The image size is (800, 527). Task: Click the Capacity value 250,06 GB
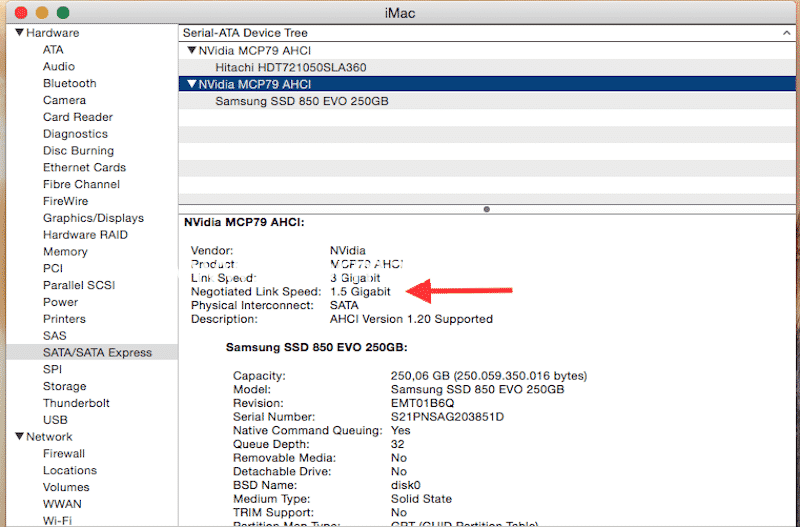click(489, 376)
